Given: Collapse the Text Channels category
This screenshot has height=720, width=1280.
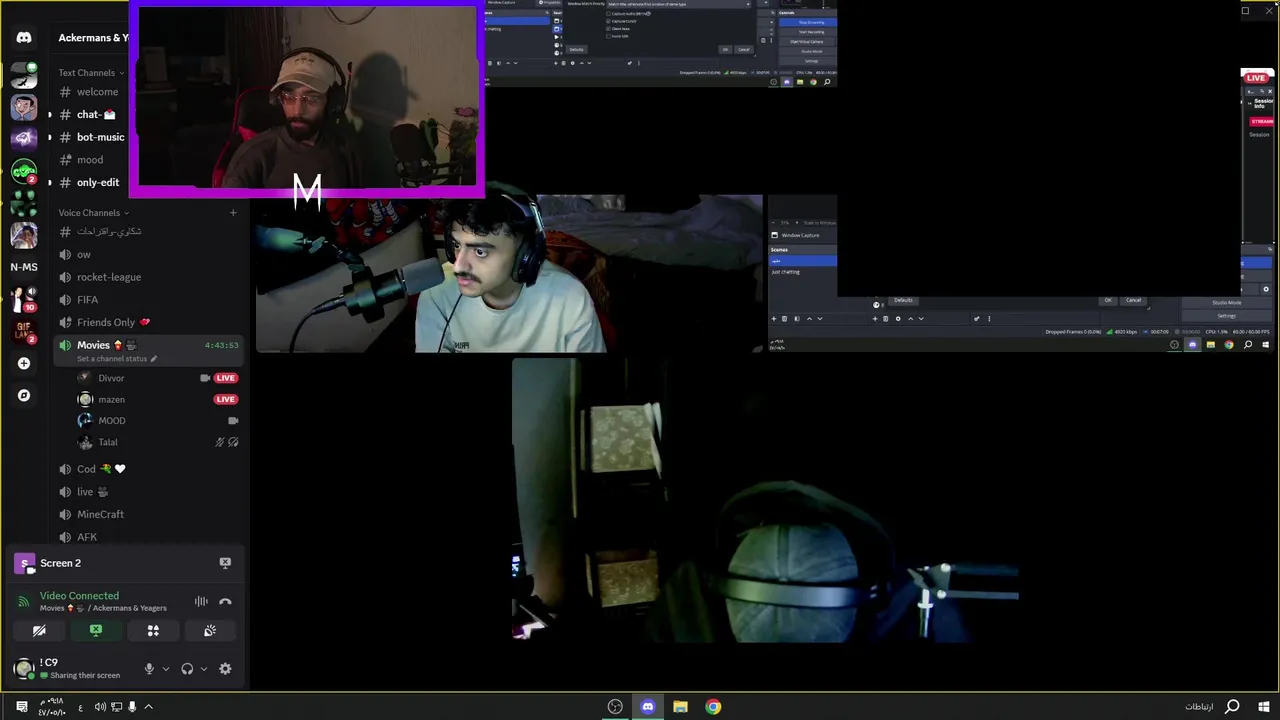Looking at the screenshot, I should [91, 73].
